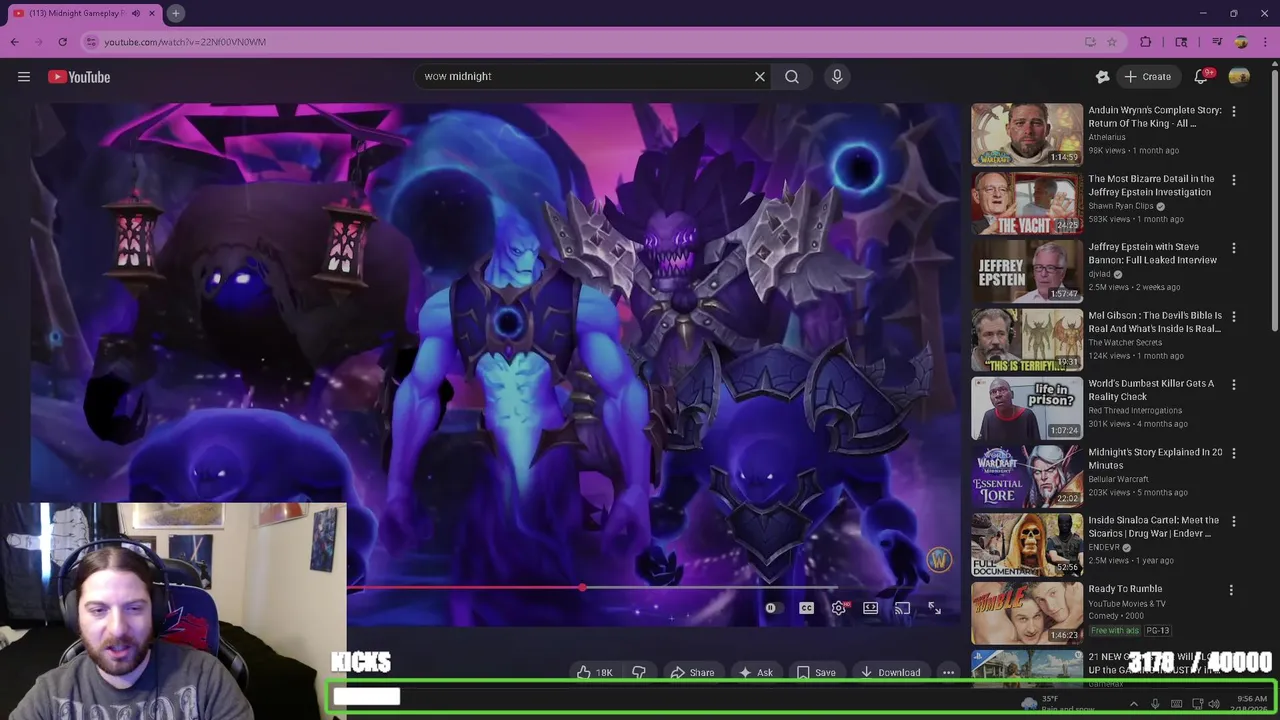The width and height of the screenshot is (1280, 720).
Task: Switch to theater mode in player
Action: pos(871,608)
